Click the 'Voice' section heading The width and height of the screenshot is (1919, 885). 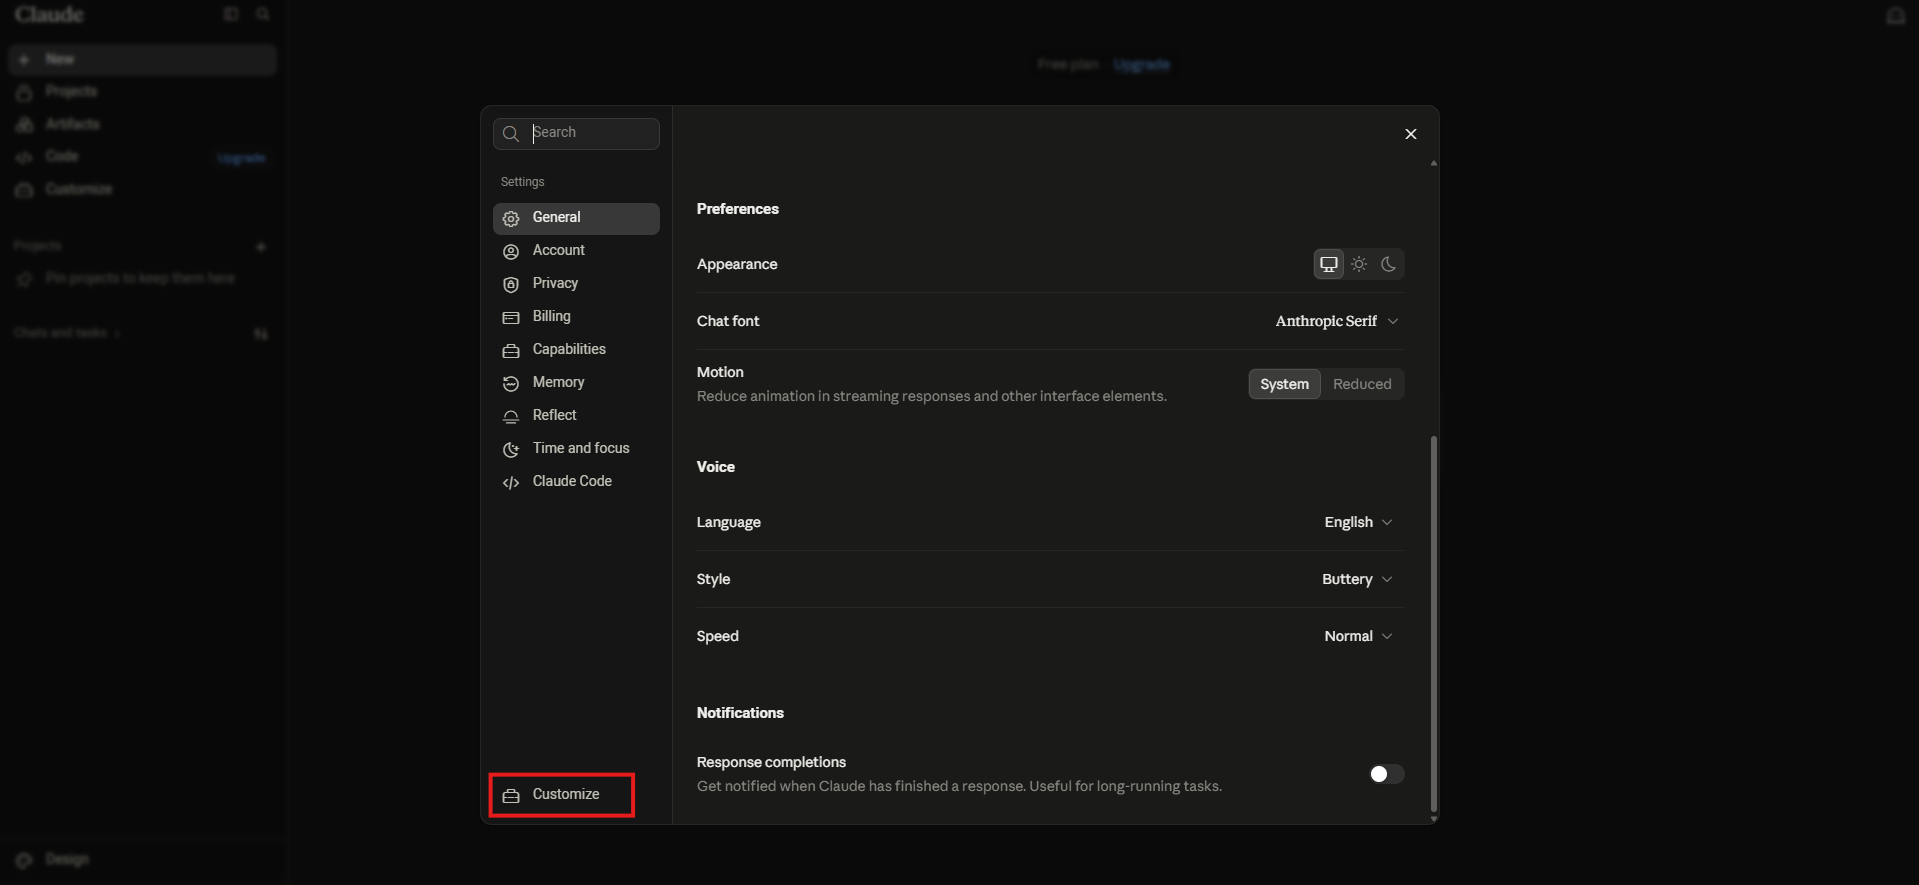coord(716,467)
